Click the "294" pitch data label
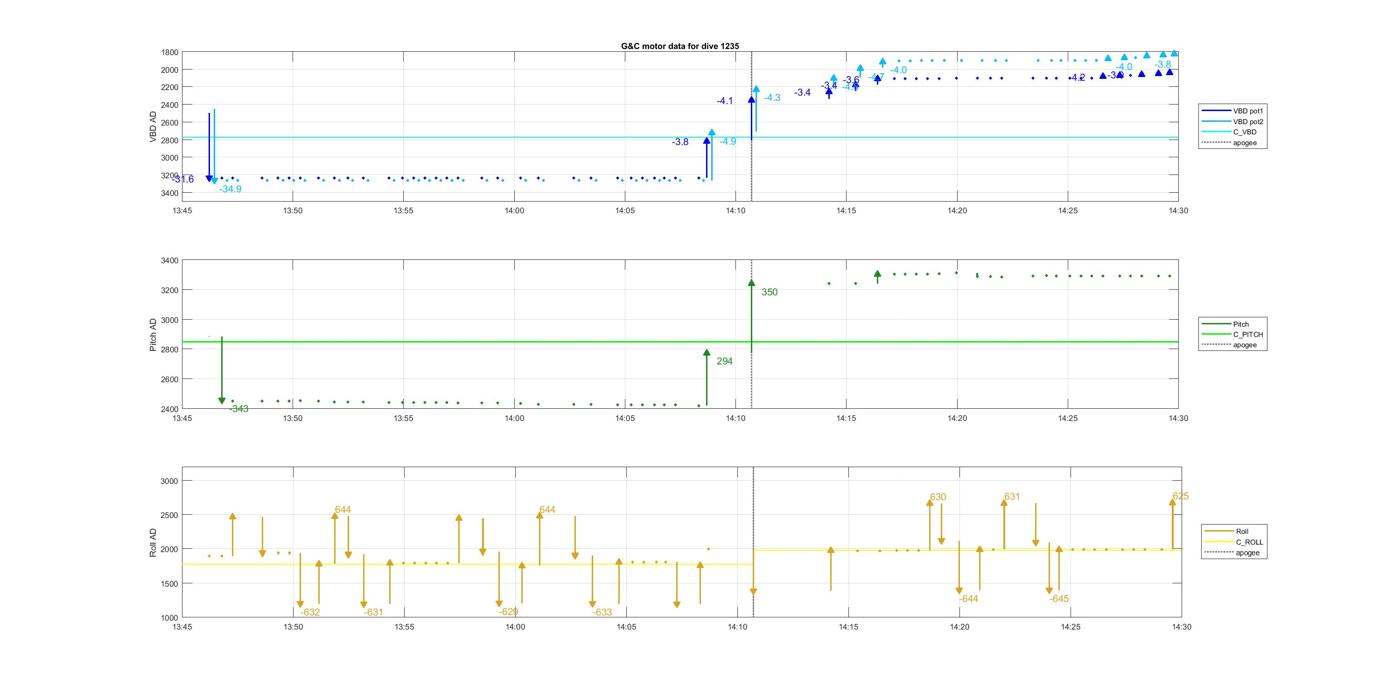1400x693 pixels. point(724,361)
